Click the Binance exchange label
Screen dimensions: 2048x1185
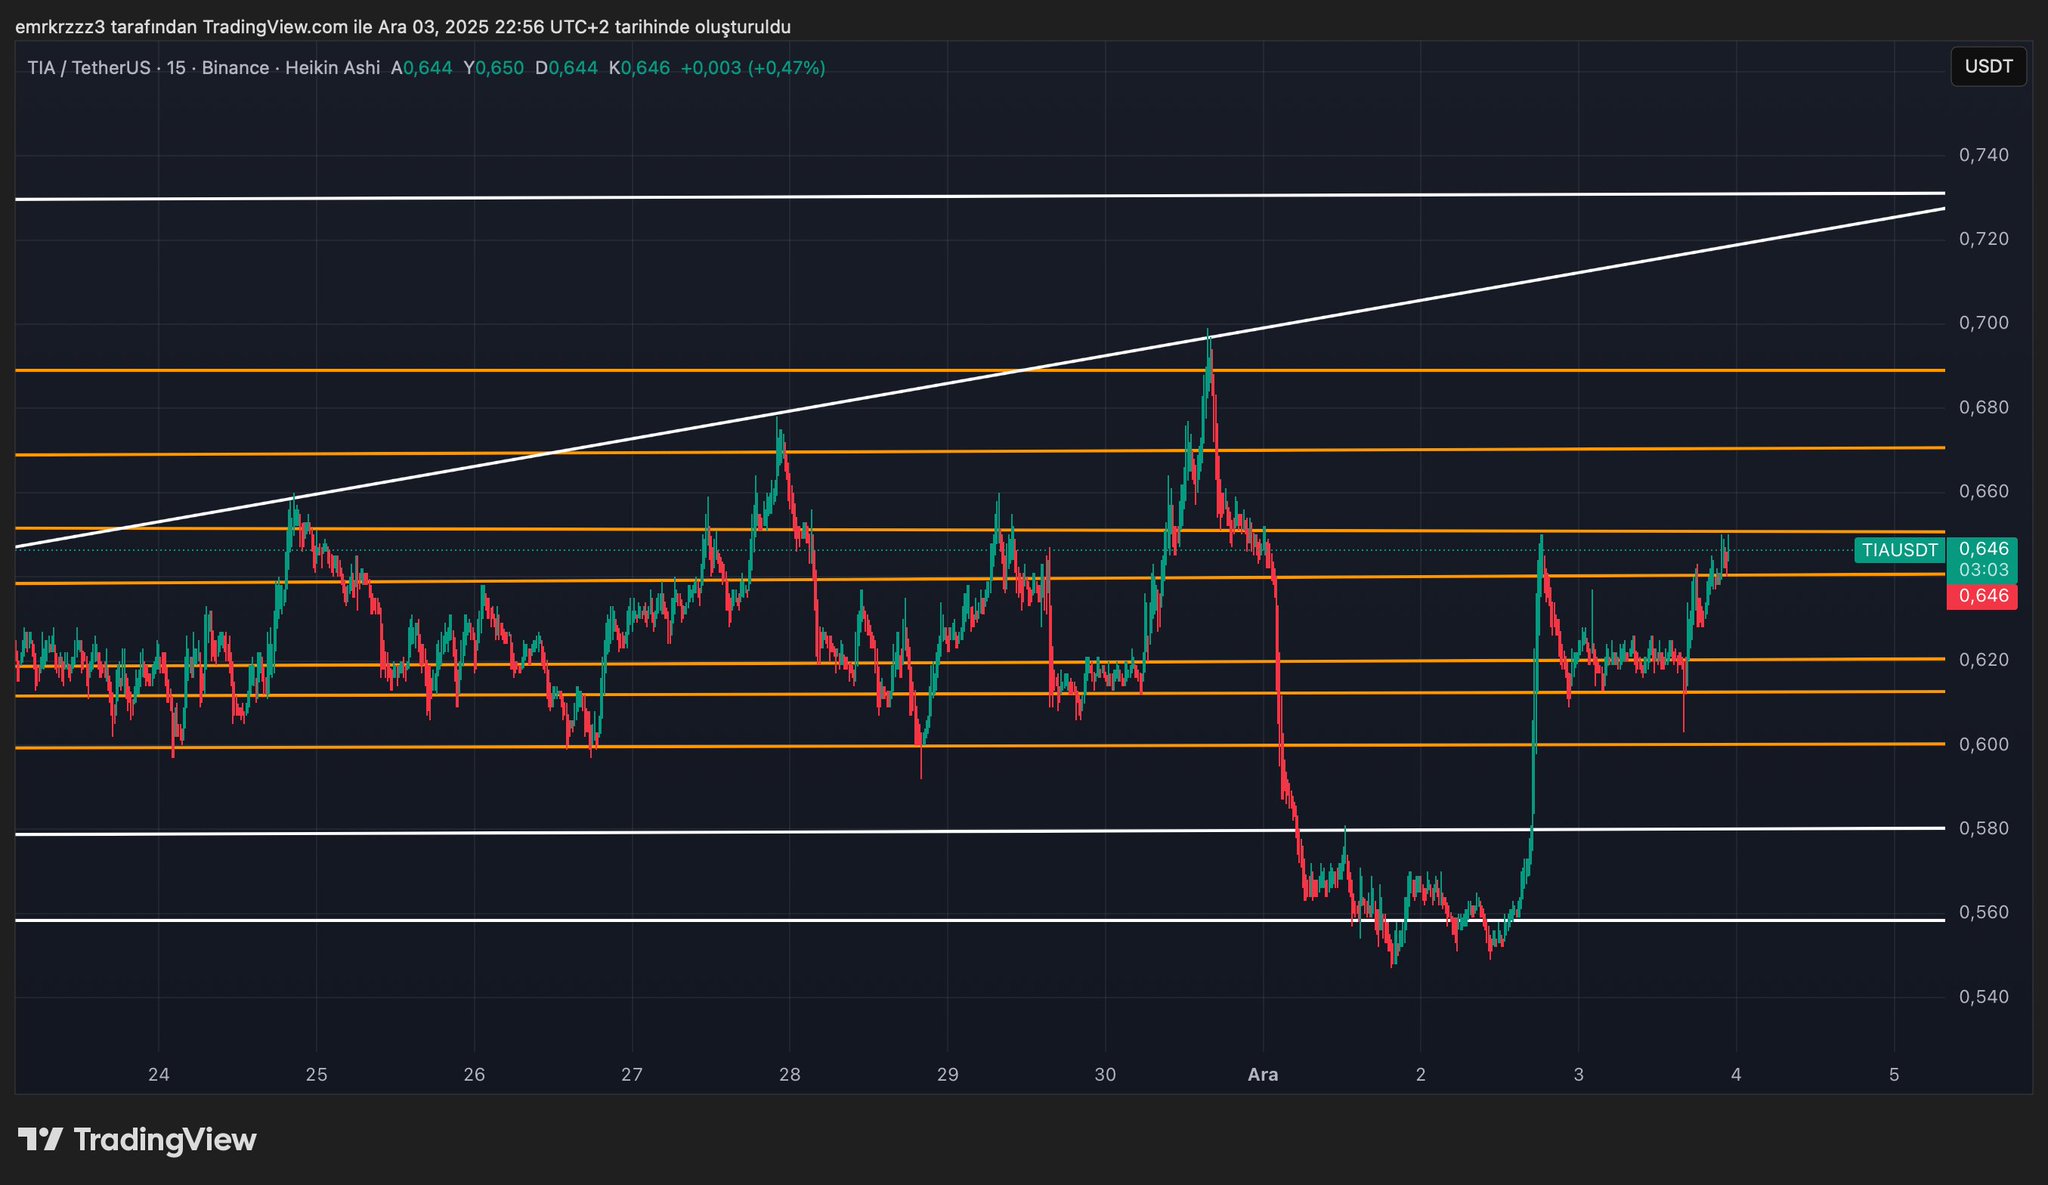tap(235, 68)
